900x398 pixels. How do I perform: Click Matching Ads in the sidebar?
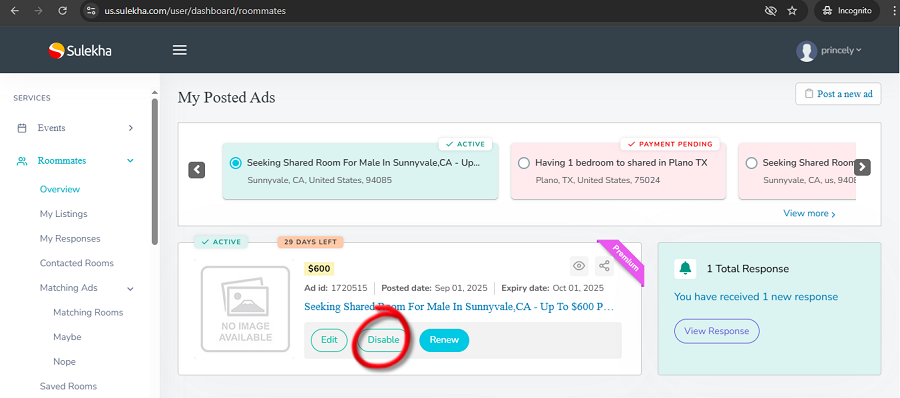(68, 288)
